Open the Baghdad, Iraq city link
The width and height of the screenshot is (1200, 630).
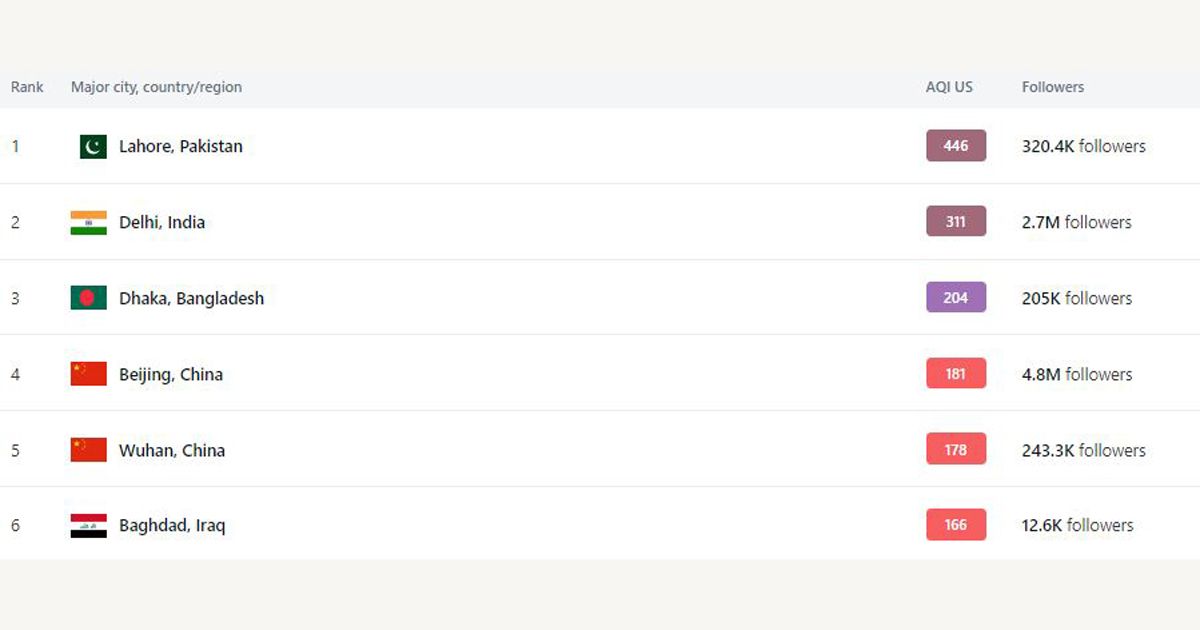pos(172,525)
